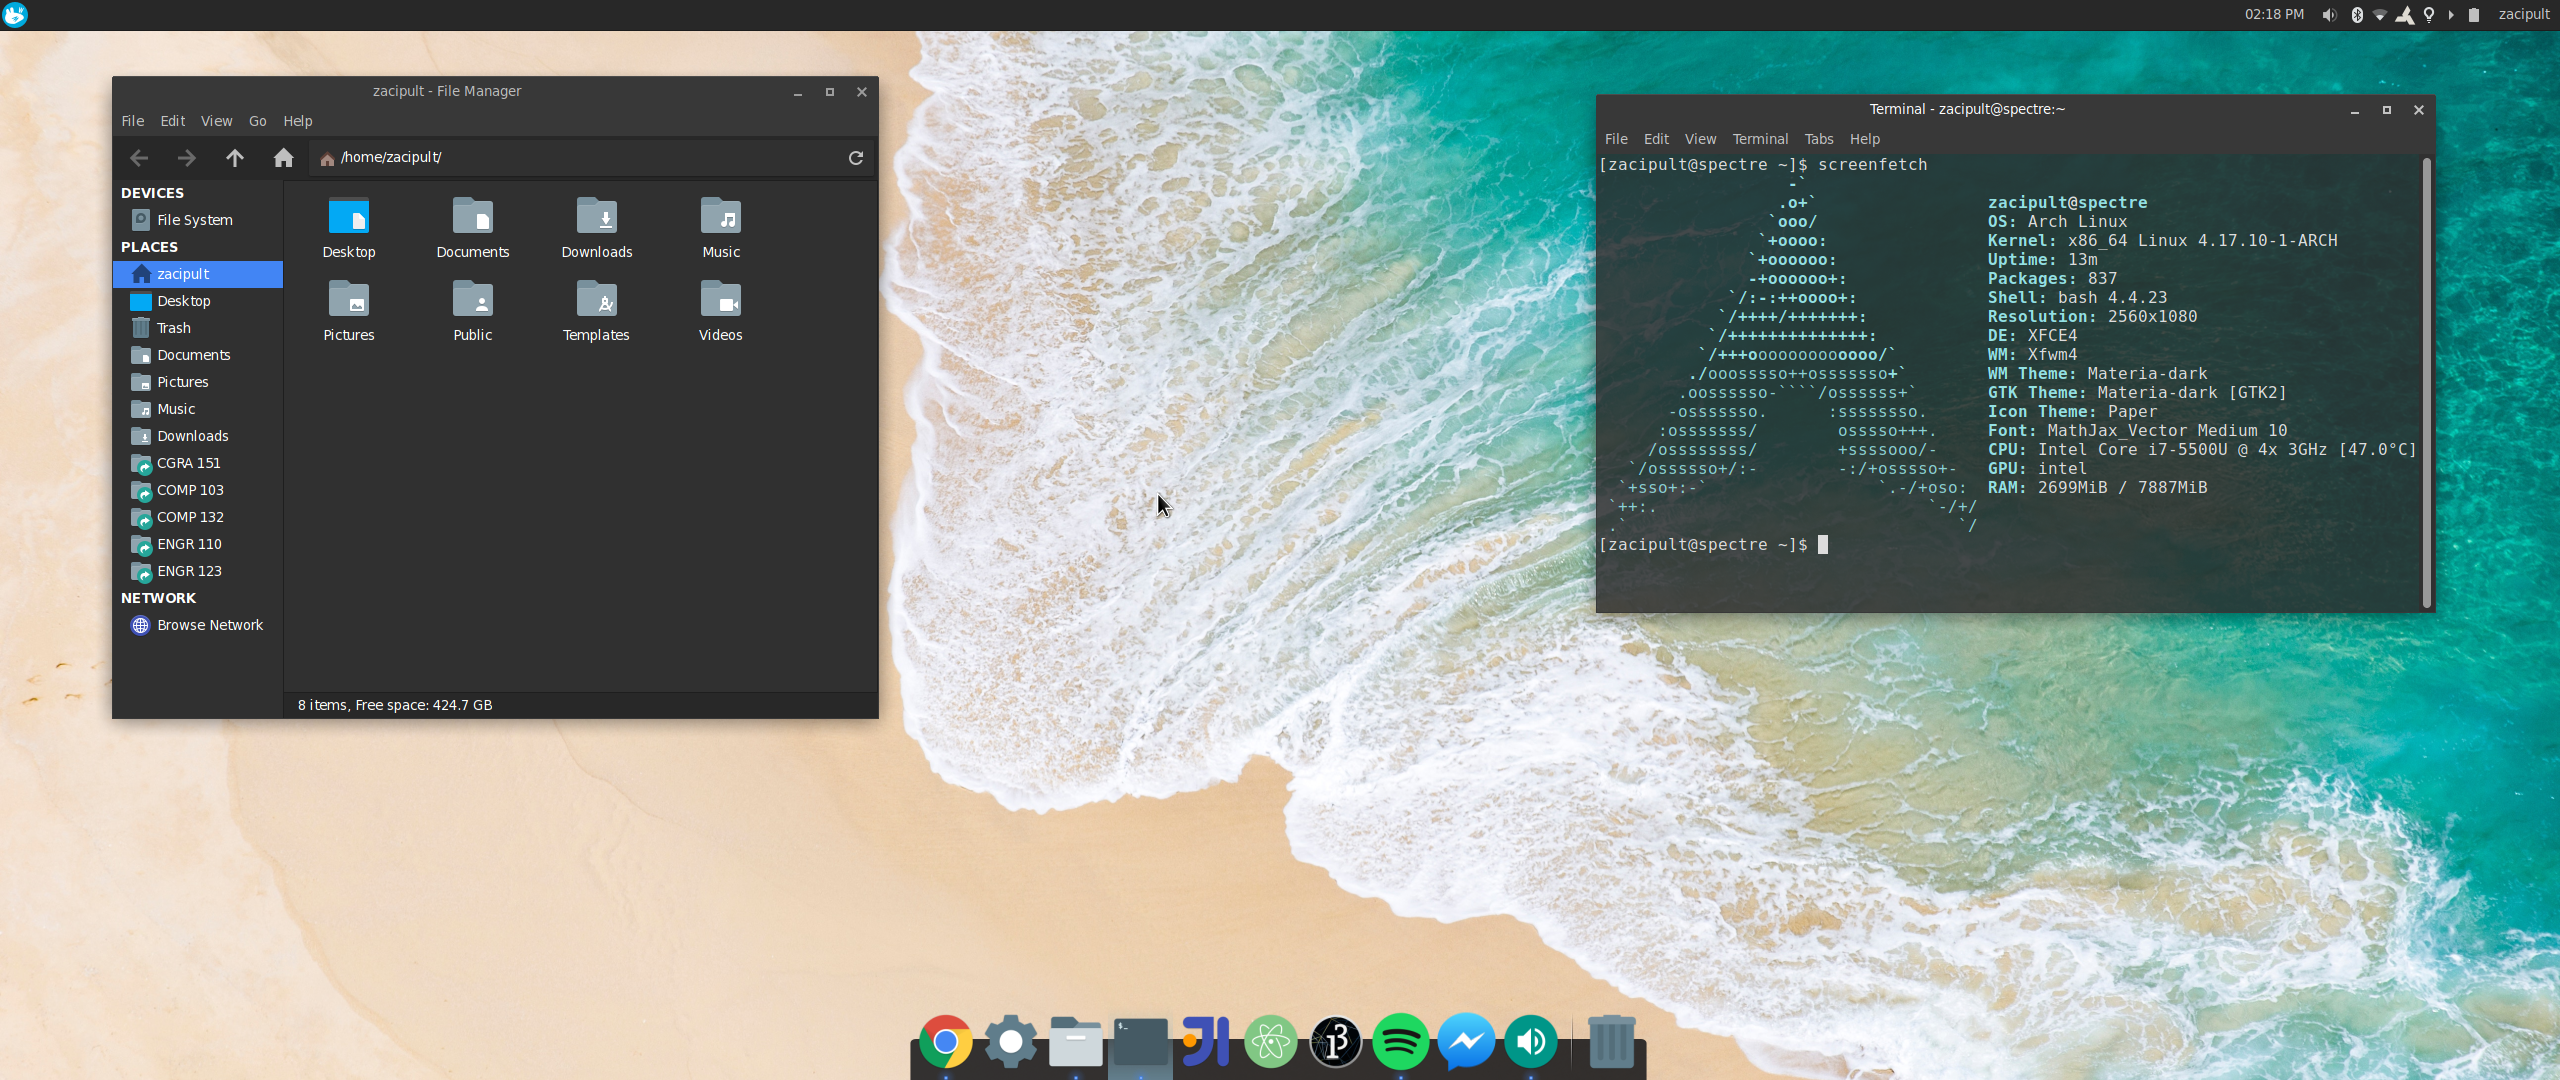The height and width of the screenshot is (1080, 2560).
Task: Open the applications menu in the top panel
Action: point(15,15)
